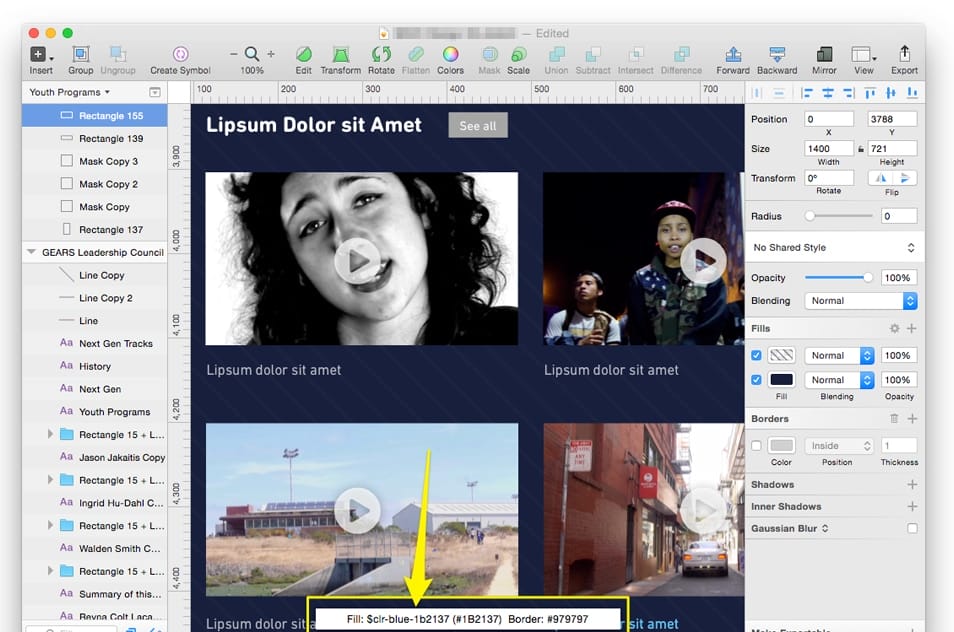Click the Create Symbol toolbar icon
Screen dimensions: 954x632
click(x=180, y=55)
